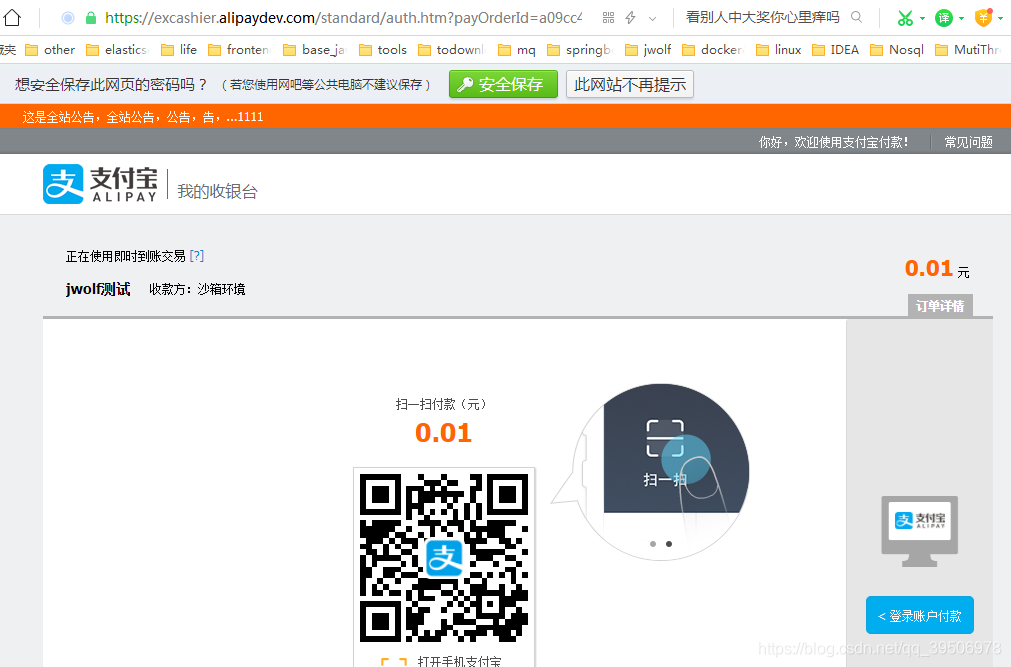
Task: Open the 'IDEA' bookmarks folder
Action: coord(836,50)
